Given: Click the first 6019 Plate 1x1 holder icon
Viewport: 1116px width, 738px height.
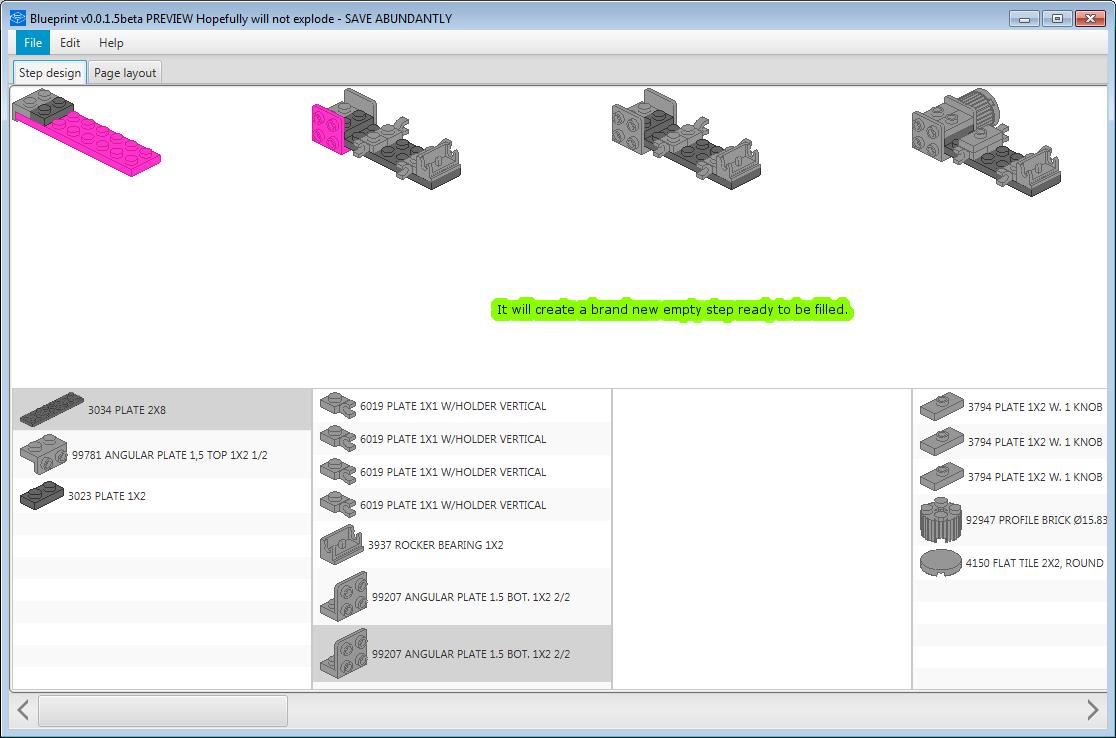Looking at the screenshot, I should coord(338,406).
